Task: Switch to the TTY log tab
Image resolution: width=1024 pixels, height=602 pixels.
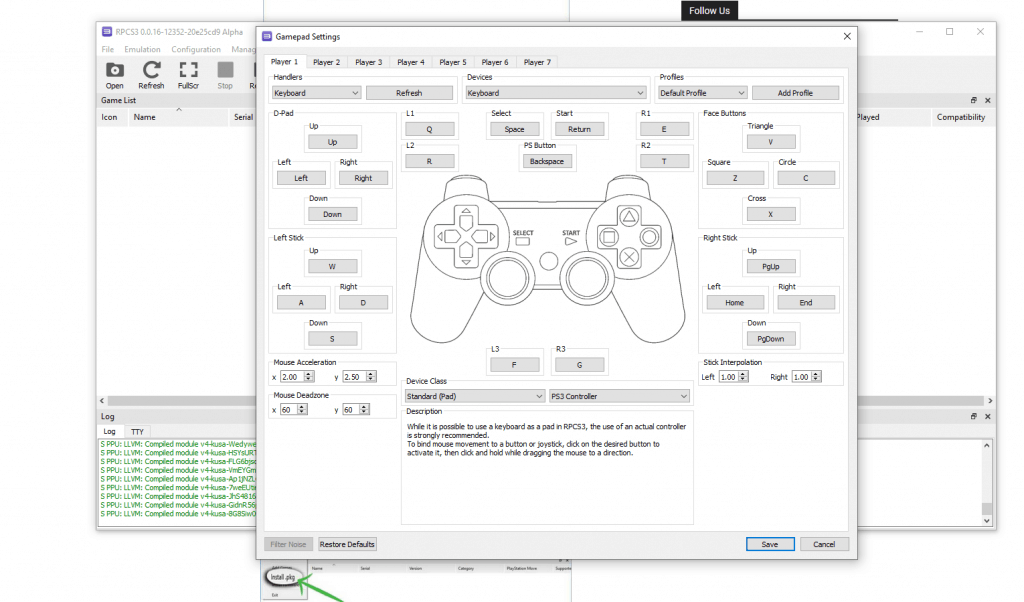Action: click(137, 432)
